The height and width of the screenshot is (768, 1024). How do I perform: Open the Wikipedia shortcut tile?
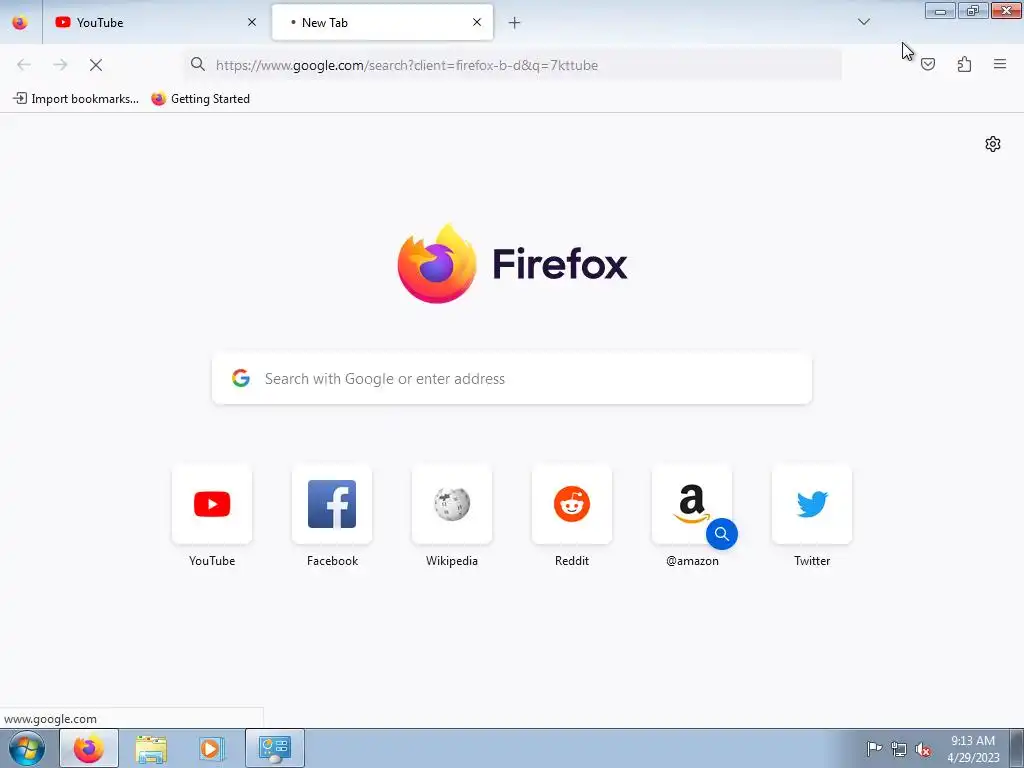tap(452, 504)
